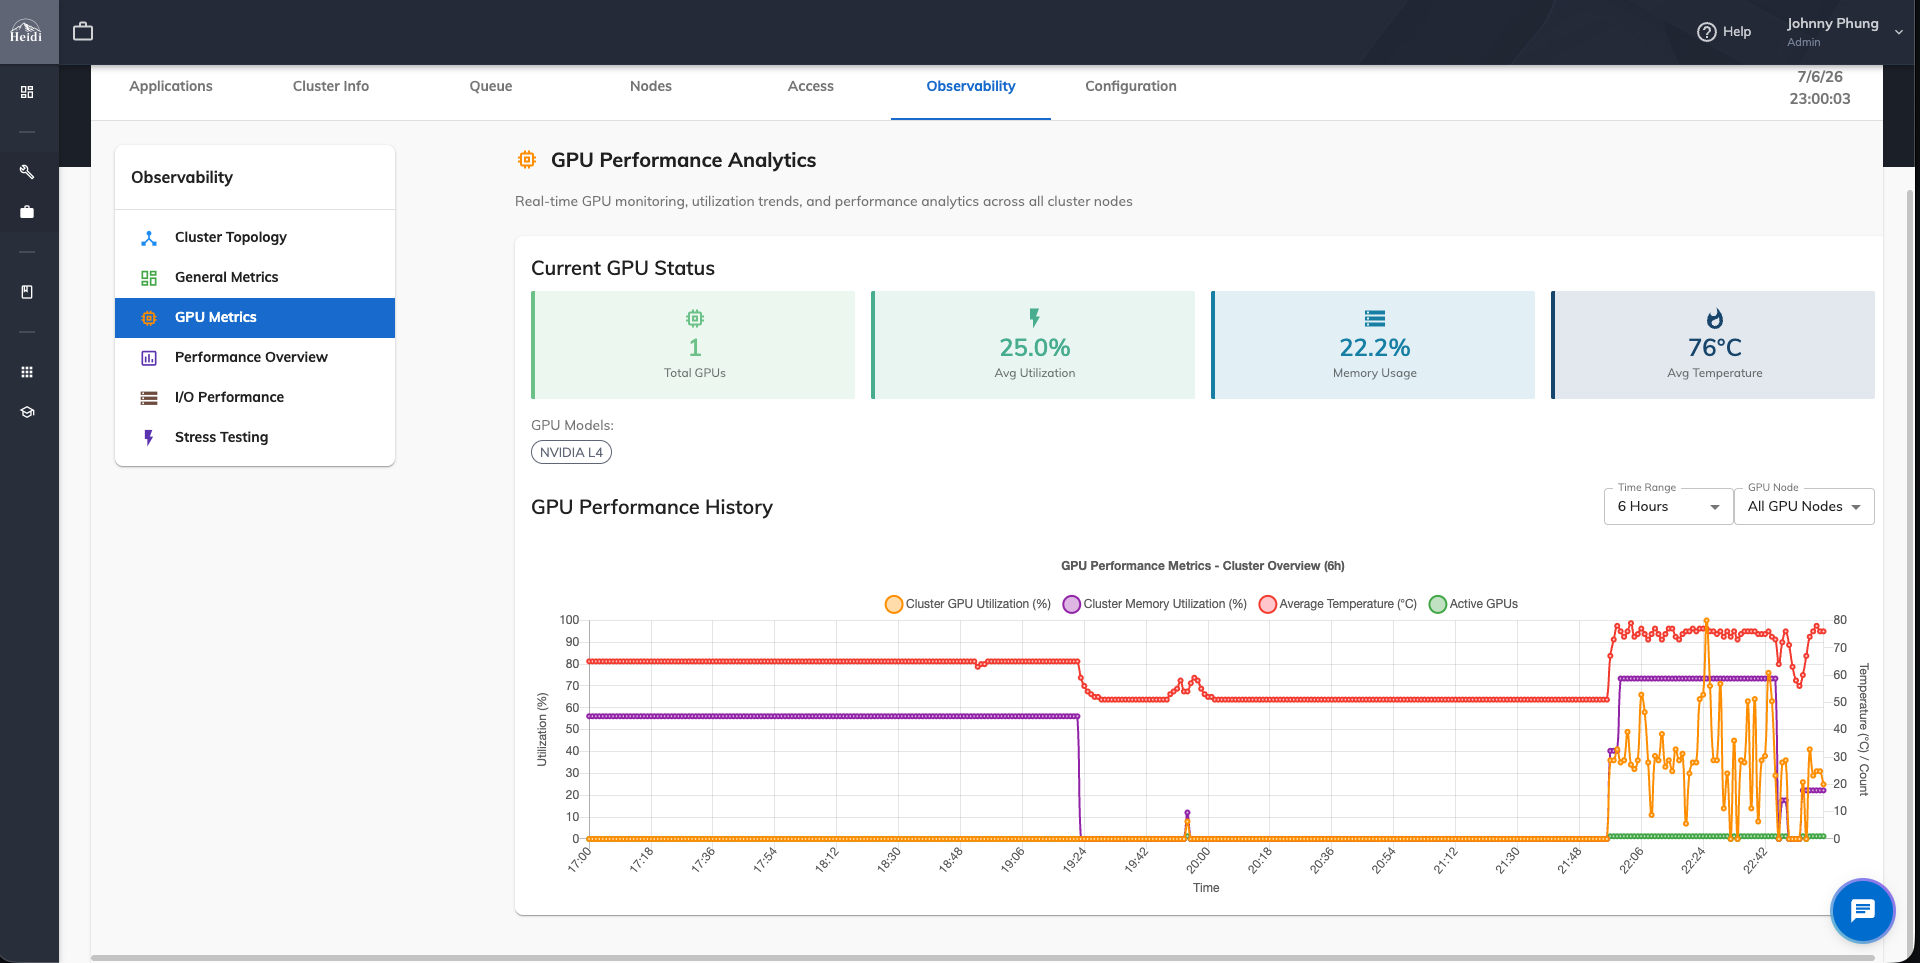This screenshot has width=1920, height=963.
Task: Click the 22.2% Memory Usage value
Action: (x=1375, y=348)
